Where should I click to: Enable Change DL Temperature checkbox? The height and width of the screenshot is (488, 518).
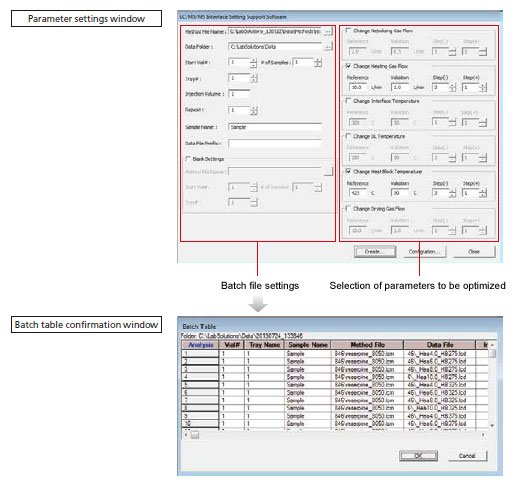pos(348,136)
